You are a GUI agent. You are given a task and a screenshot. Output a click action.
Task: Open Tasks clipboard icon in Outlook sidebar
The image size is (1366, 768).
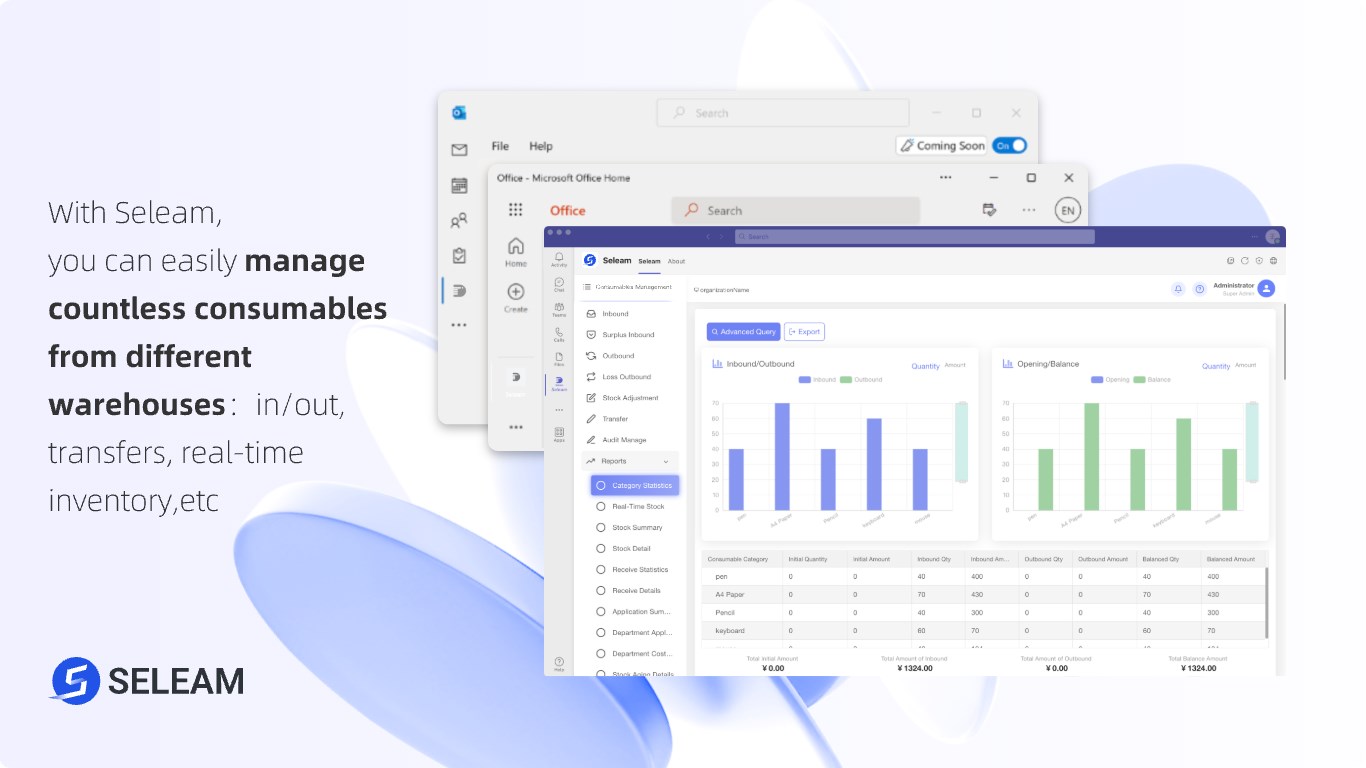coord(459,256)
